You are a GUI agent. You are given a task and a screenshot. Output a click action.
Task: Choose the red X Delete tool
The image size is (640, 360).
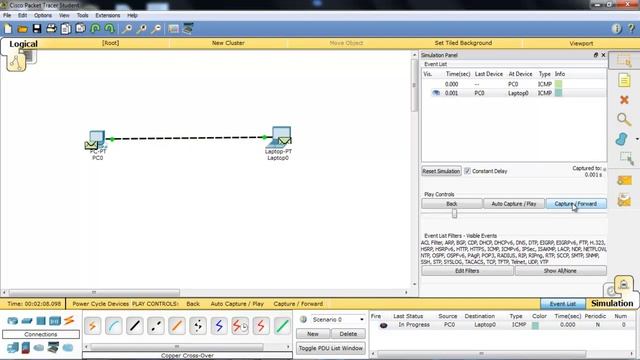tap(624, 100)
